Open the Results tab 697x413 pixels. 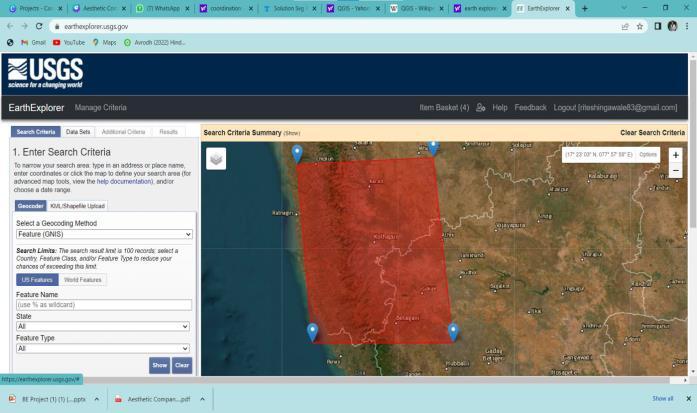tap(168, 132)
